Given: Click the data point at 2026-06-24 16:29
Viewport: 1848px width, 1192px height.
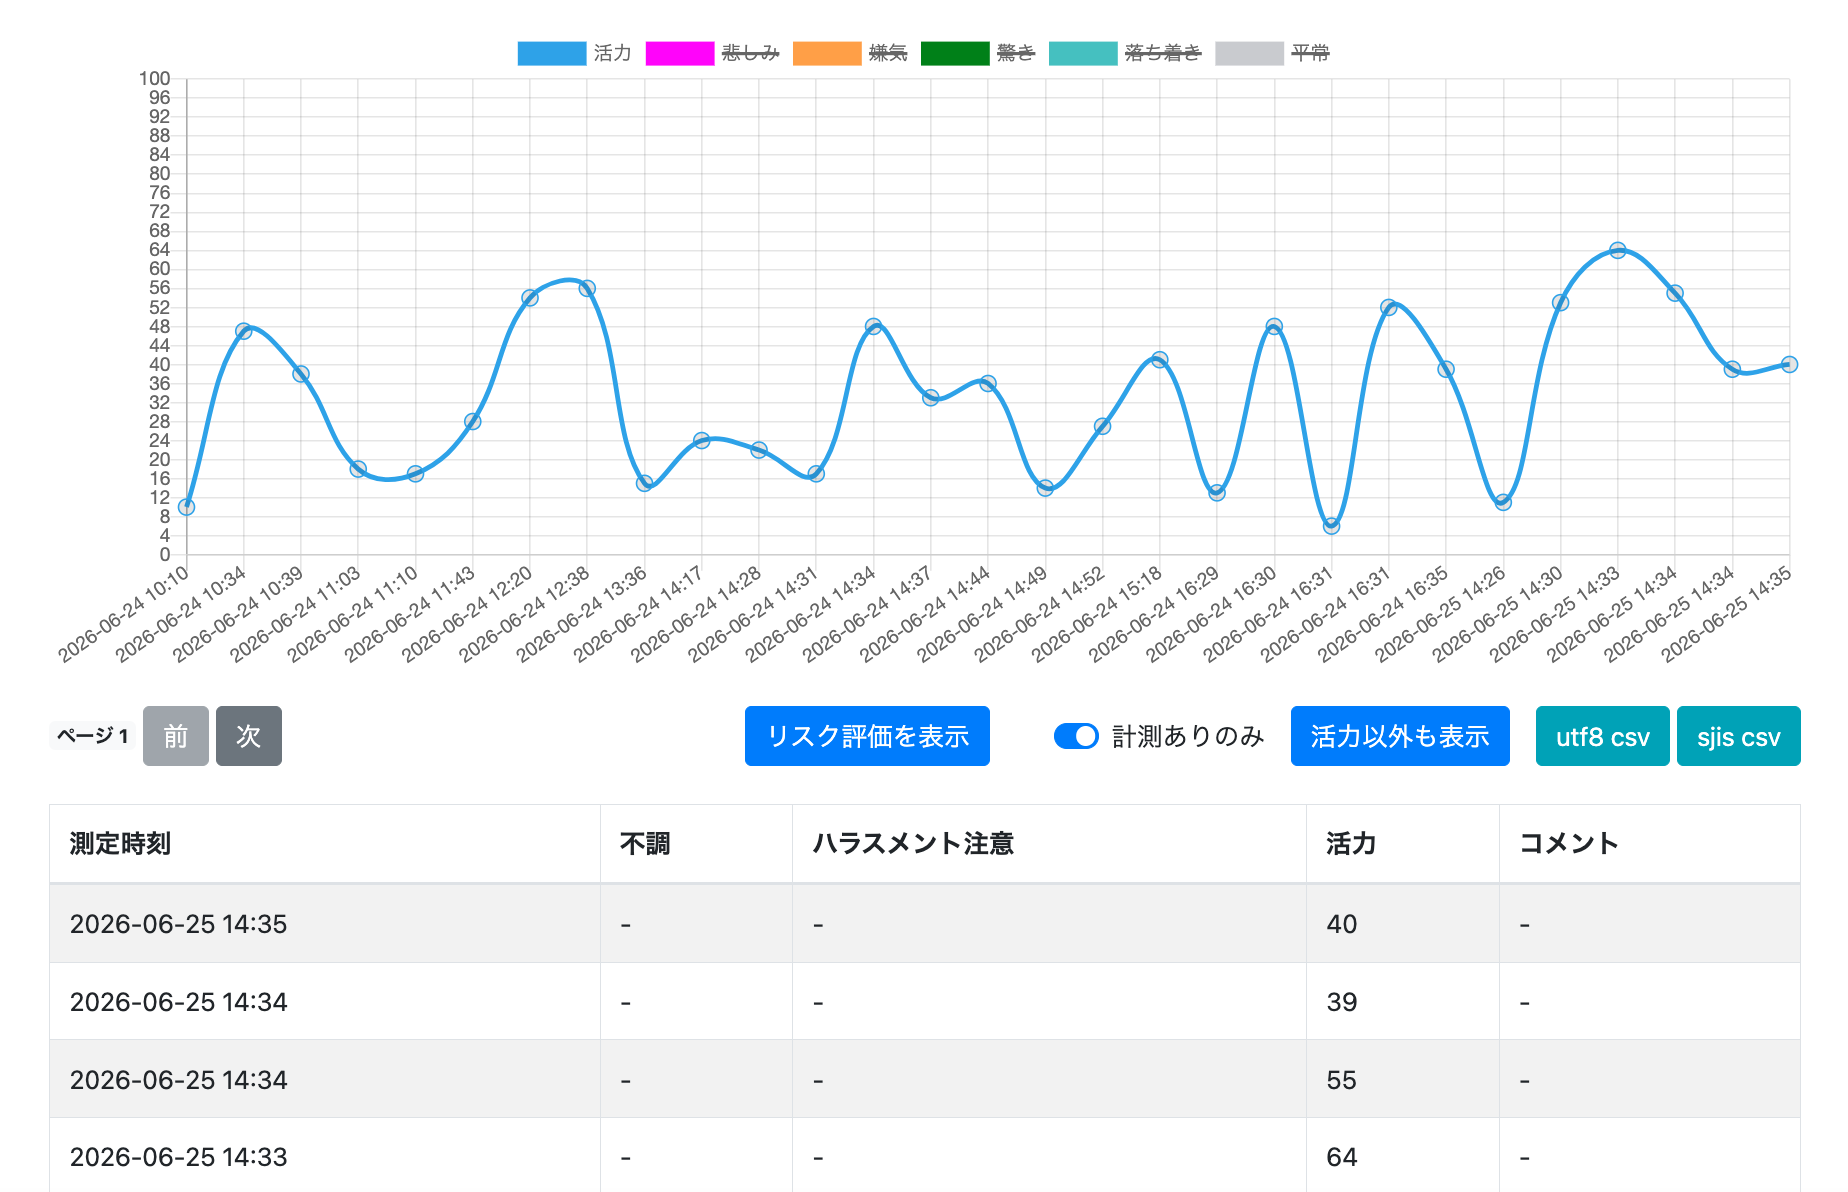Looking at the screenshot, I should (1217, 493).
